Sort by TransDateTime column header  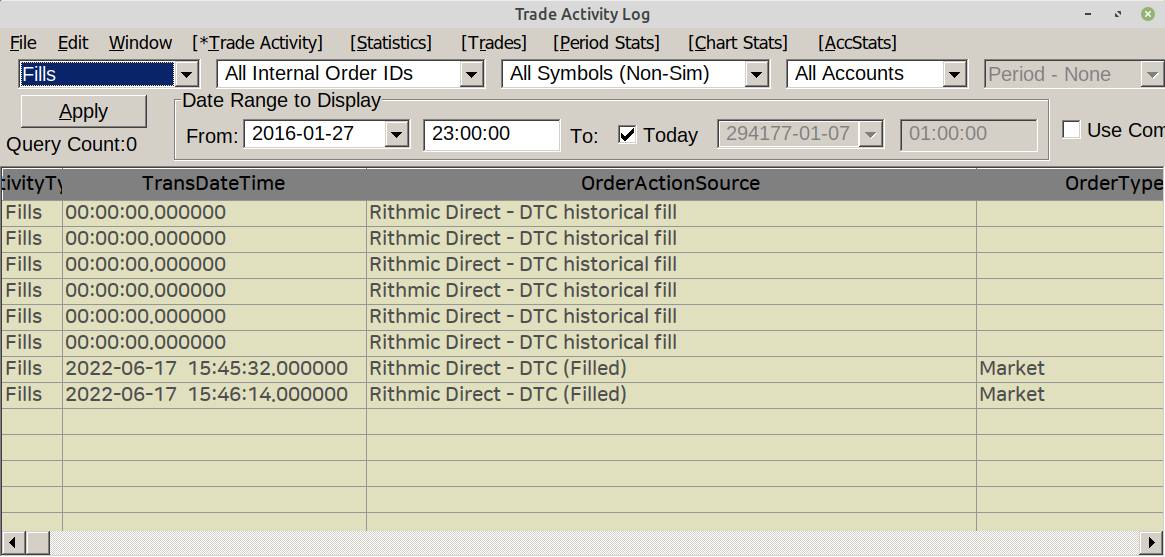(x=214, y=184)
